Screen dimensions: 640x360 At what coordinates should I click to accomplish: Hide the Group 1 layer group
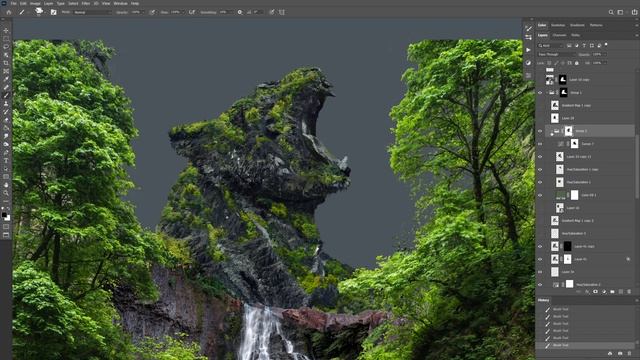540,93
